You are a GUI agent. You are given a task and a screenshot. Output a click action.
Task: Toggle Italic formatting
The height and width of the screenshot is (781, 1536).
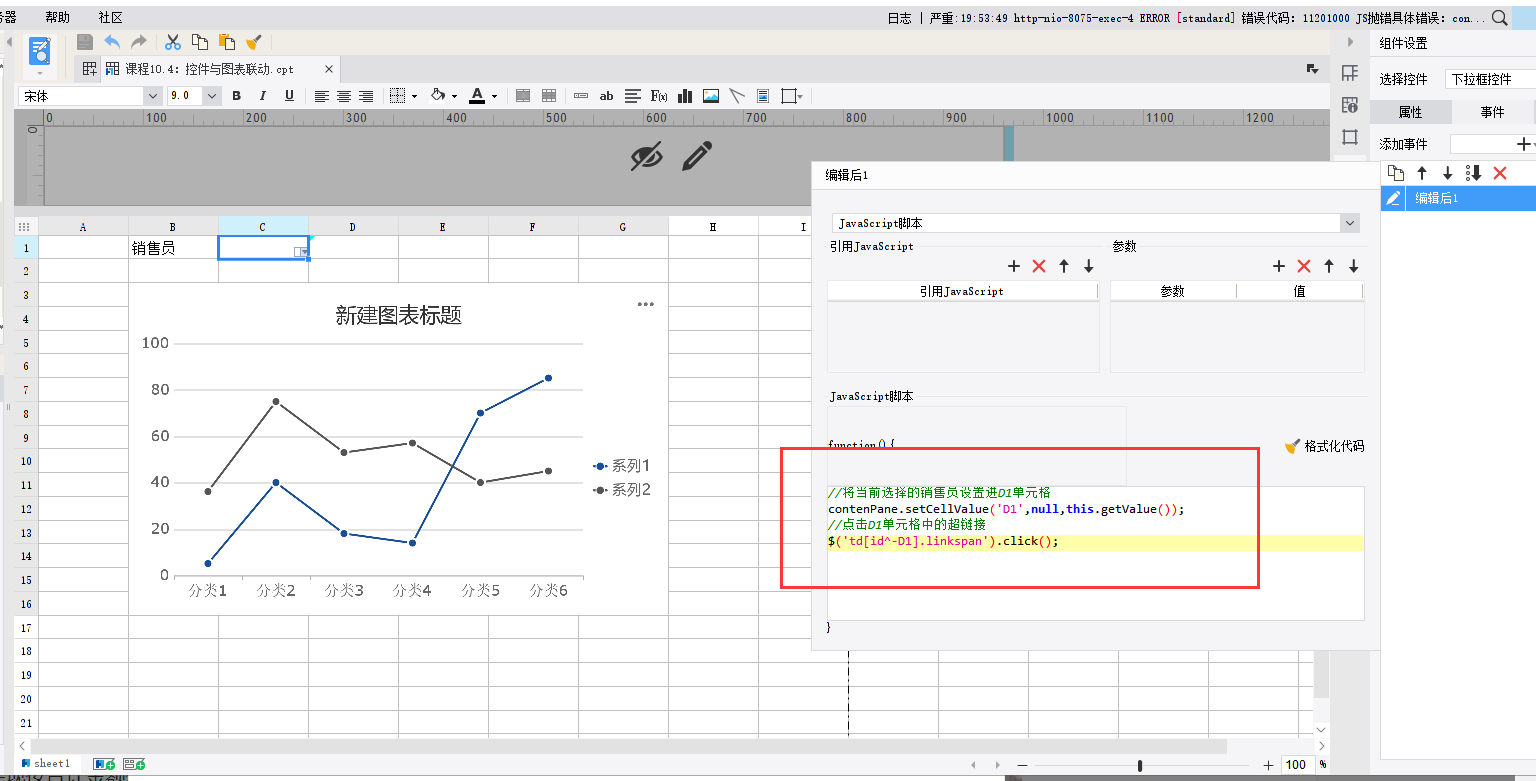(263, 96)
